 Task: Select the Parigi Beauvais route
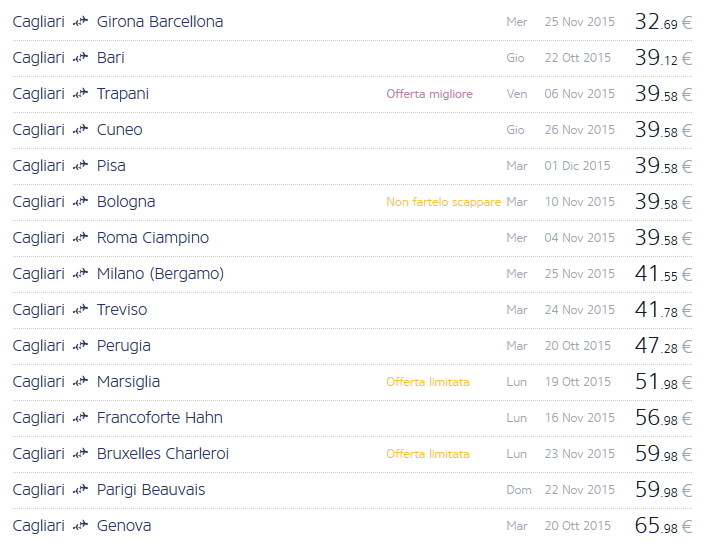click(151, 490)
